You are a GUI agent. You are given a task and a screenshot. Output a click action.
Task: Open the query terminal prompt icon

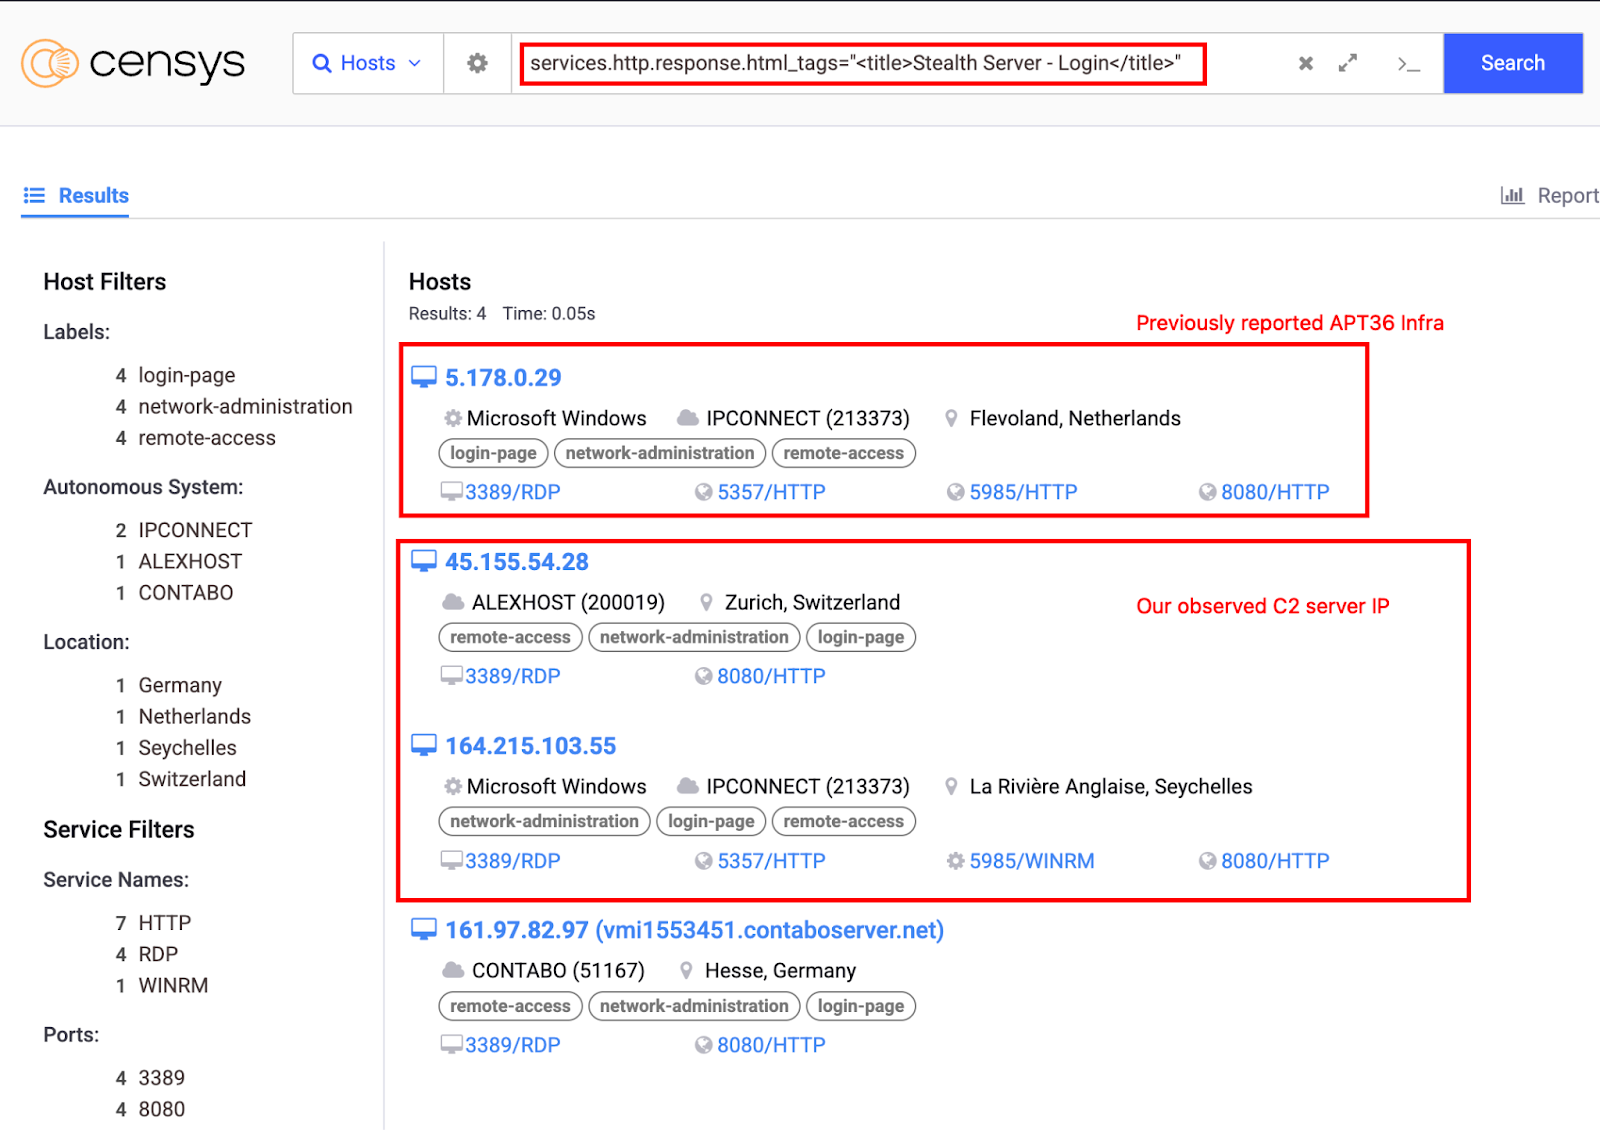[1409, 64]
